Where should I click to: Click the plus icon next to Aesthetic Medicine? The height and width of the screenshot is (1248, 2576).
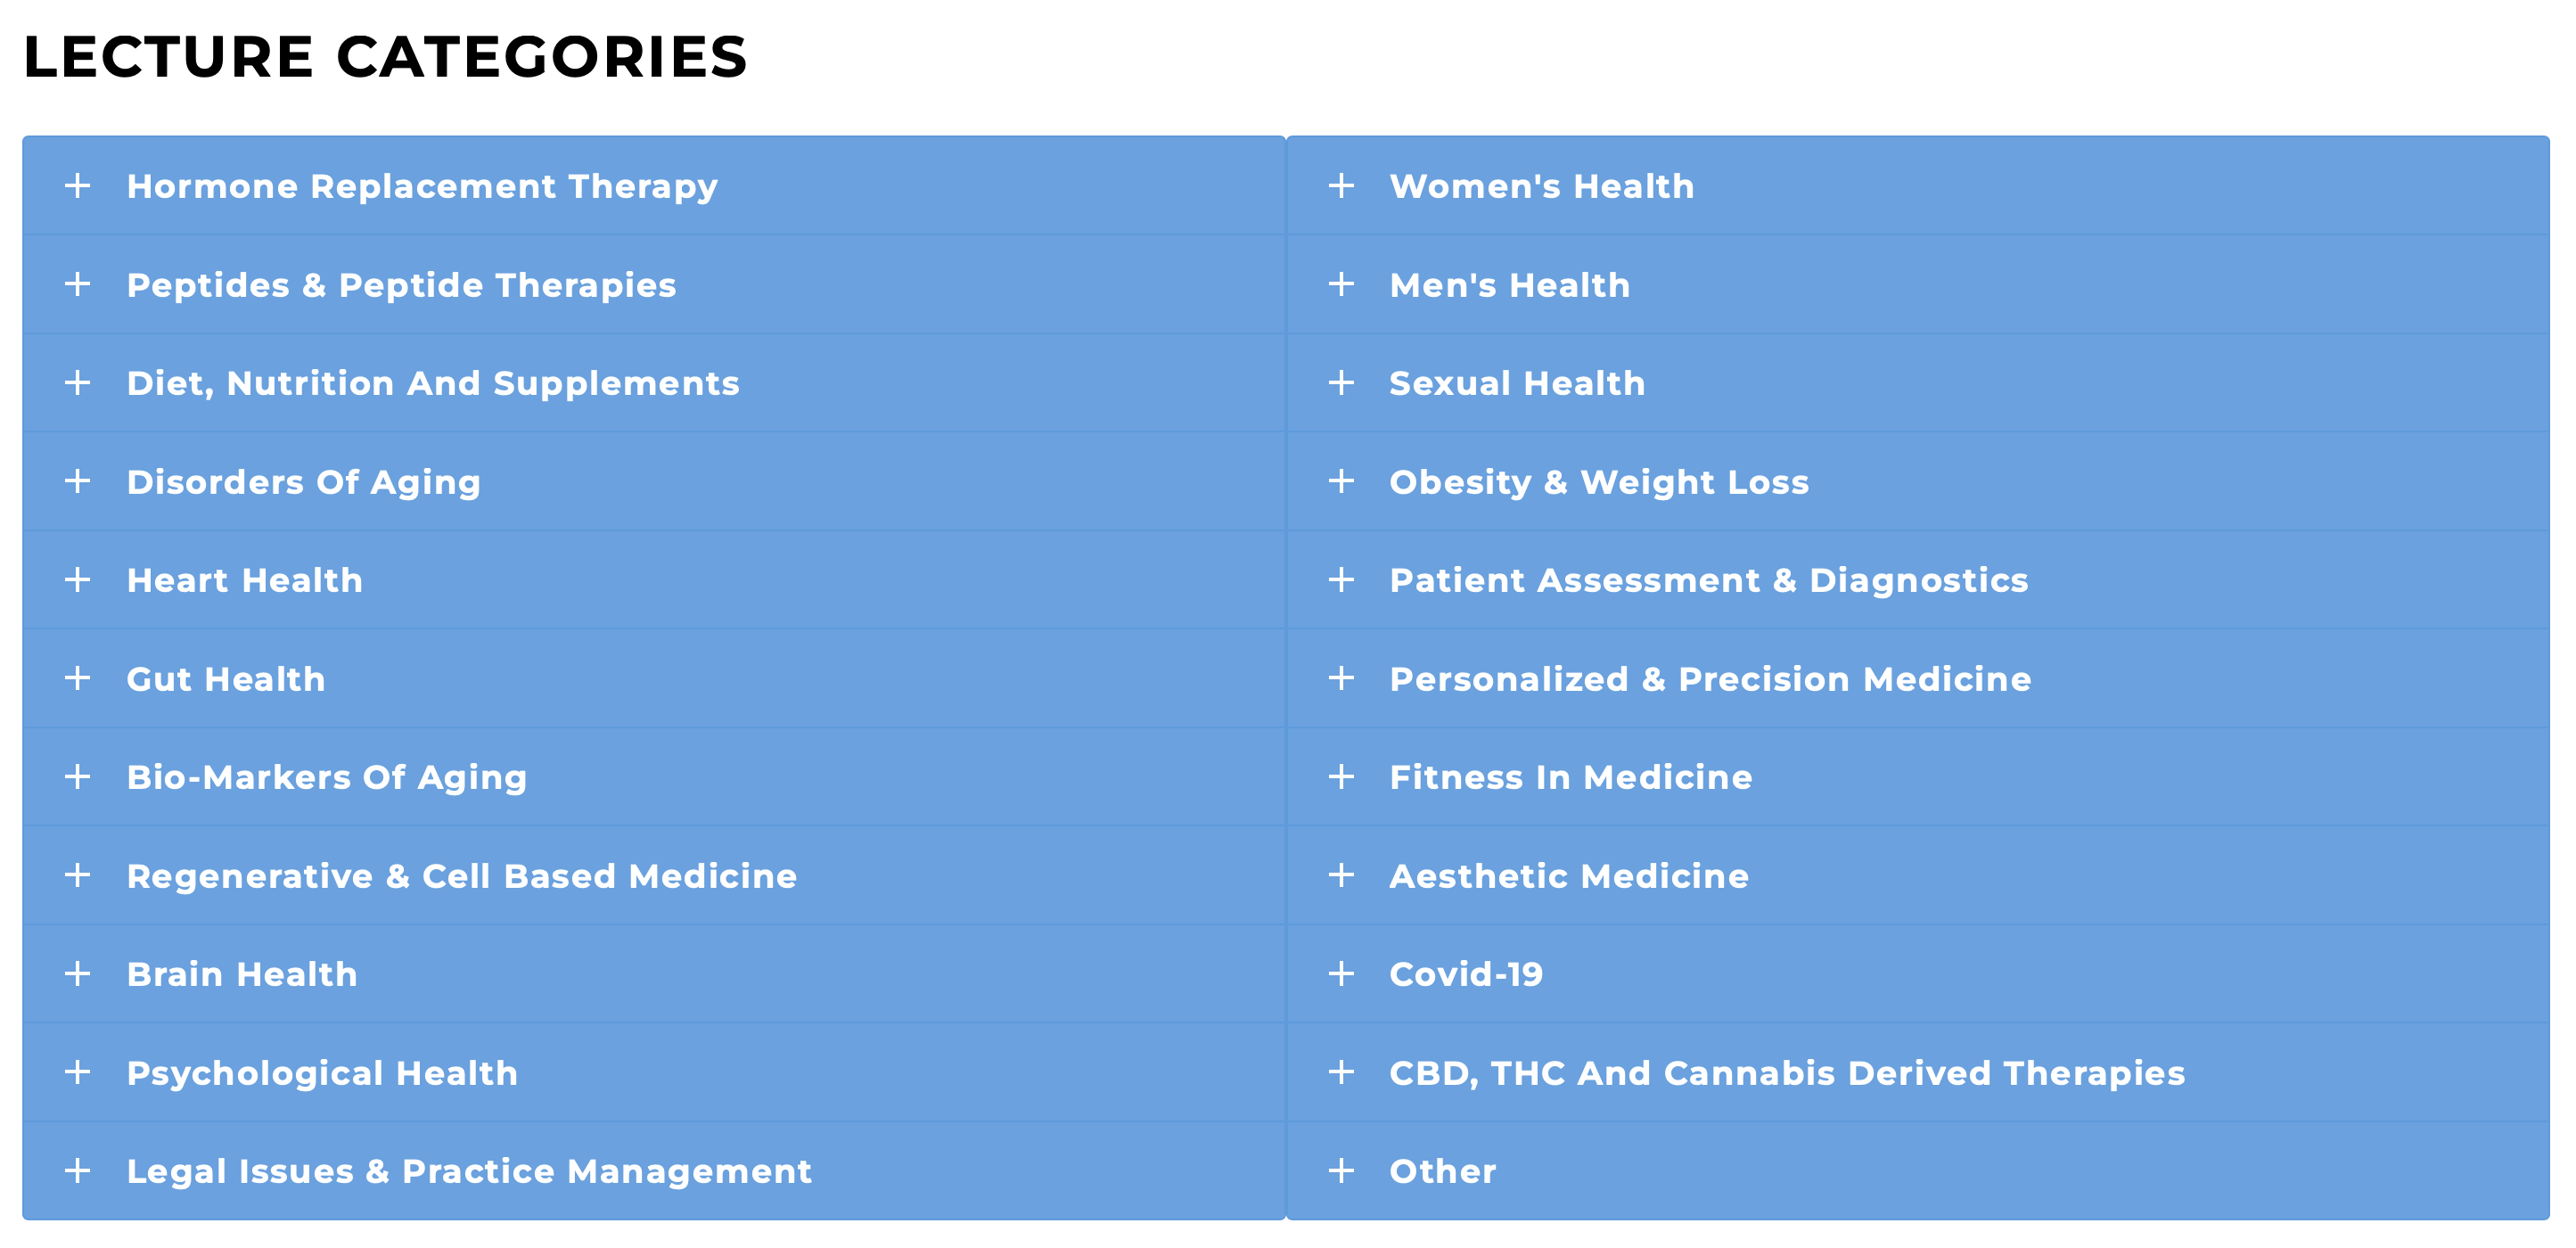coord(1341,876)
